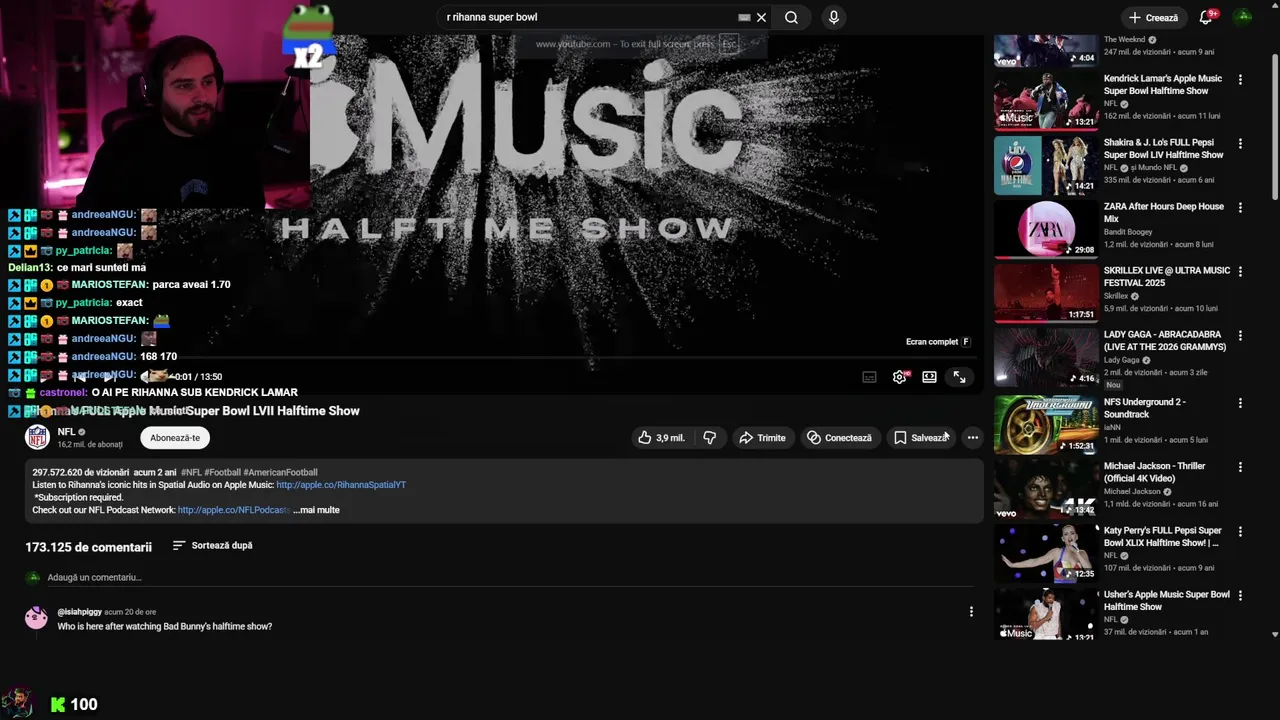The image size is (1280, 720).
Task: Click the #AmericanFootball hashtag
Action: 280,472
